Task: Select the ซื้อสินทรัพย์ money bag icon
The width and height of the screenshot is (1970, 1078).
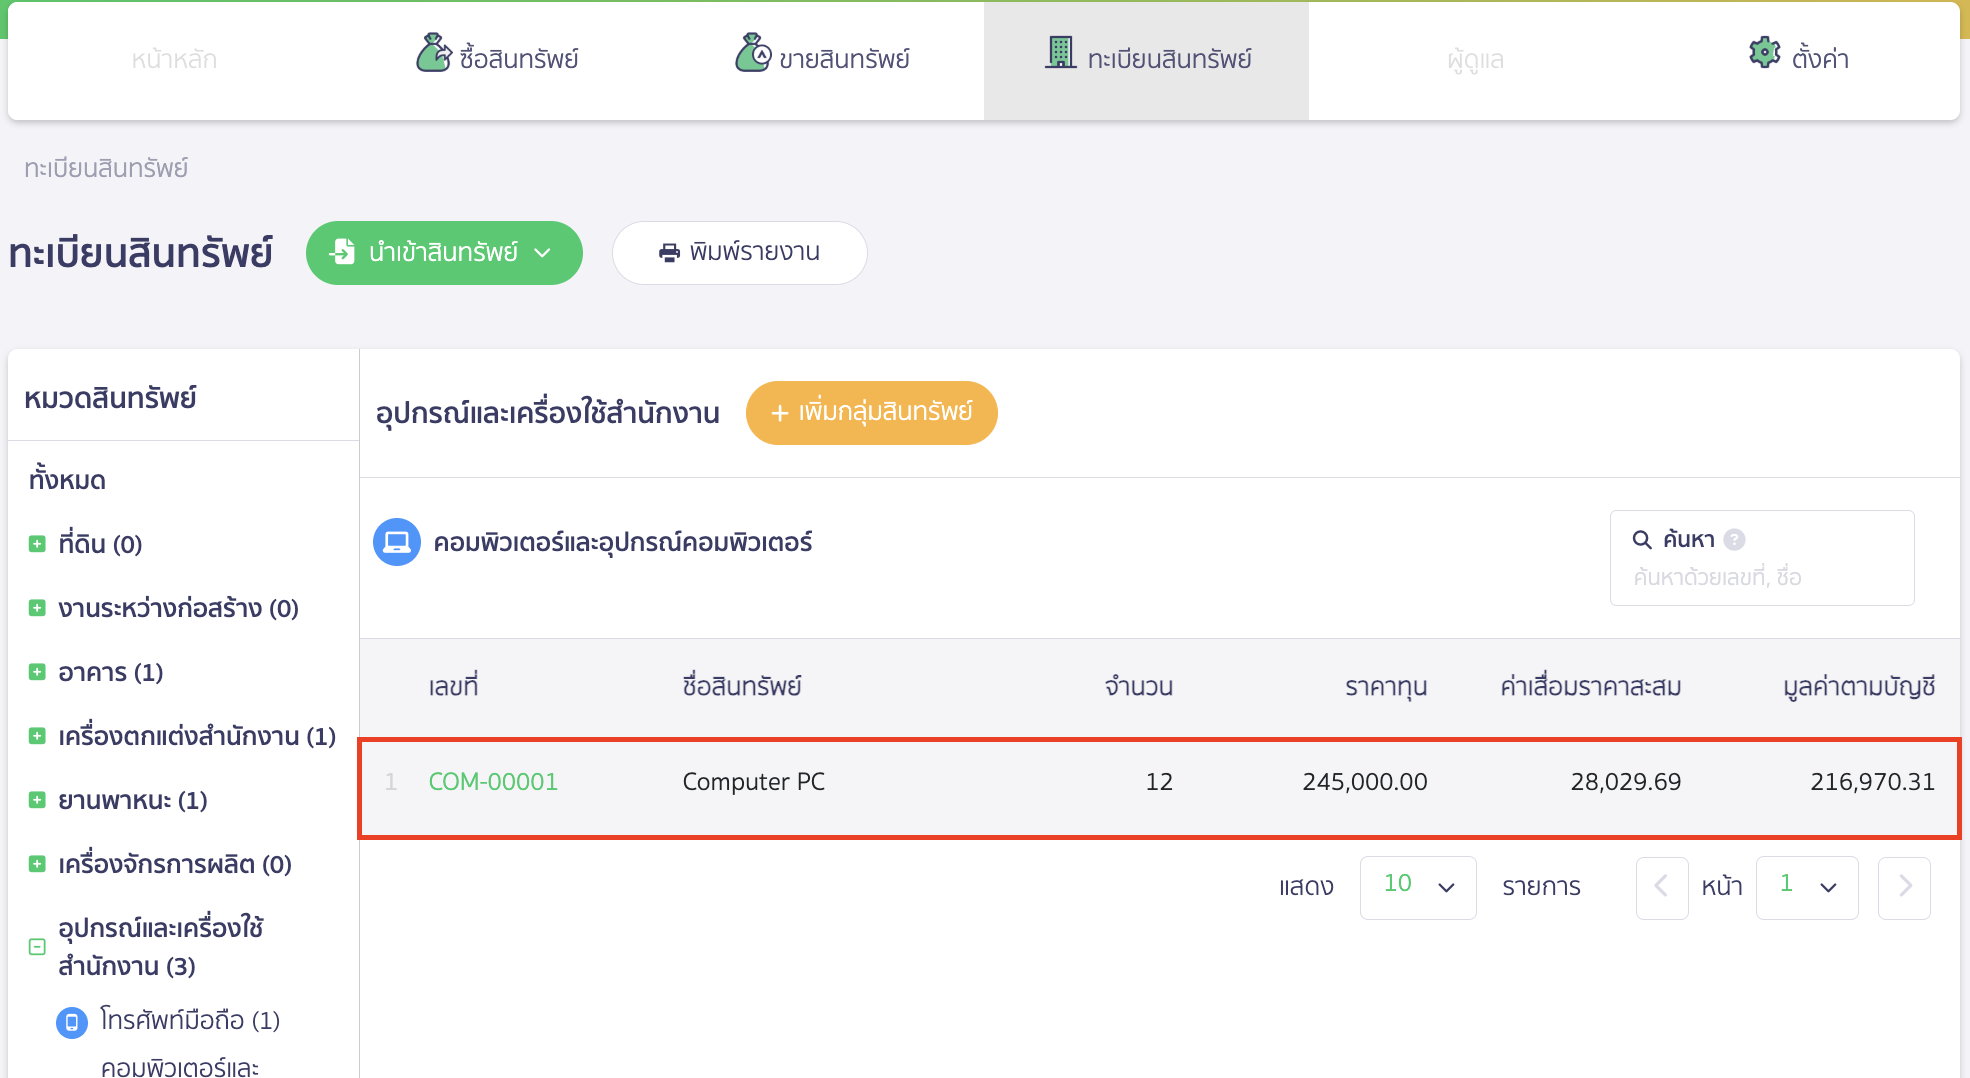Action: pyautogui.click(x=434, y=55)
